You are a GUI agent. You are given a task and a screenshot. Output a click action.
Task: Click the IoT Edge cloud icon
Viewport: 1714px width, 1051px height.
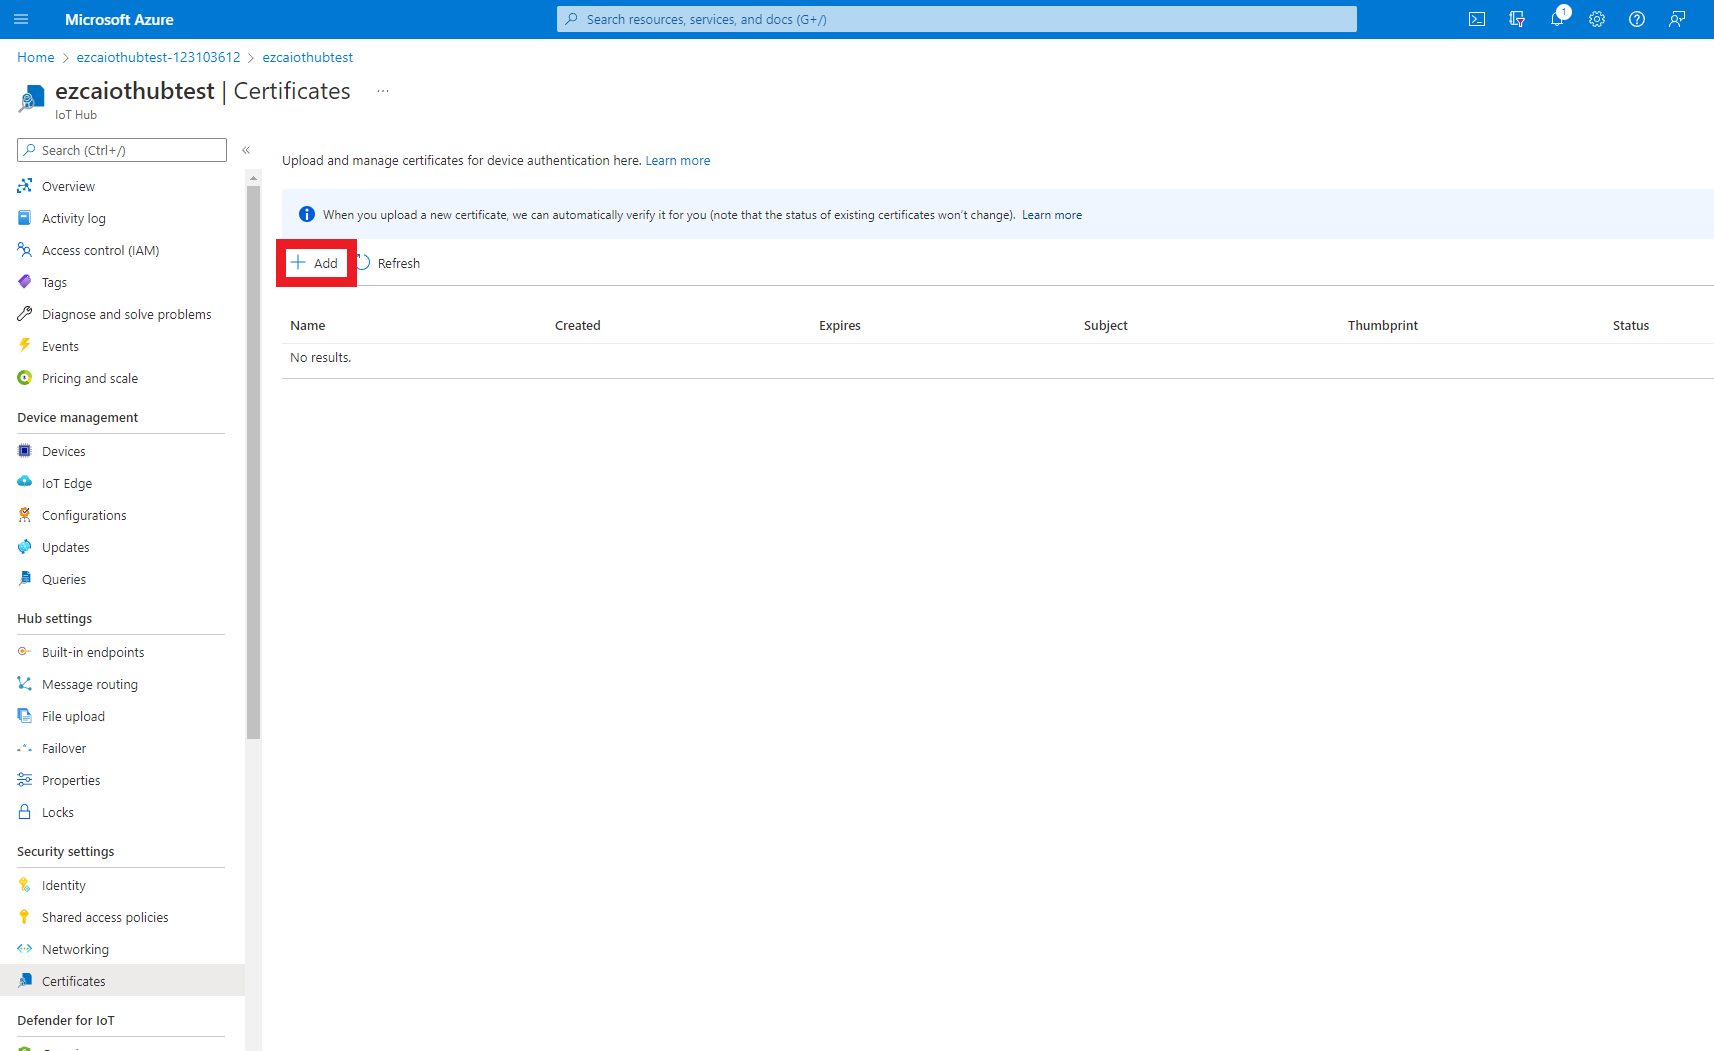tap(25, 483)
